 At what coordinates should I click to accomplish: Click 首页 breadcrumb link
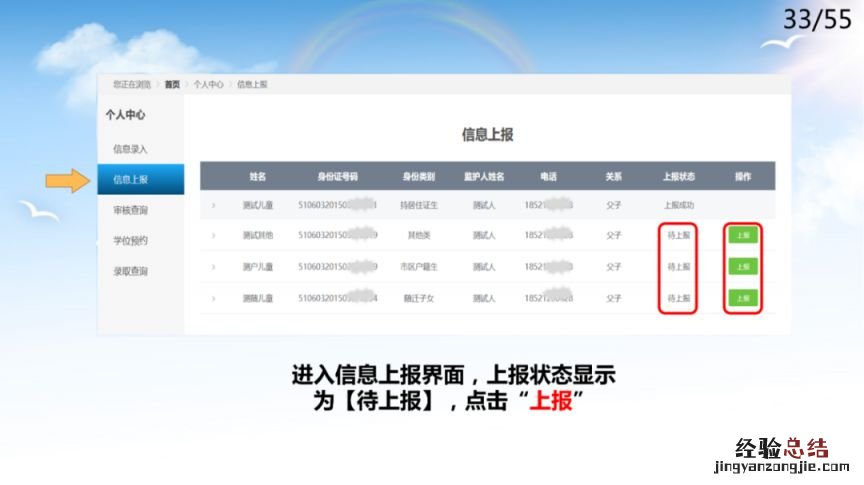pos(172,84)
